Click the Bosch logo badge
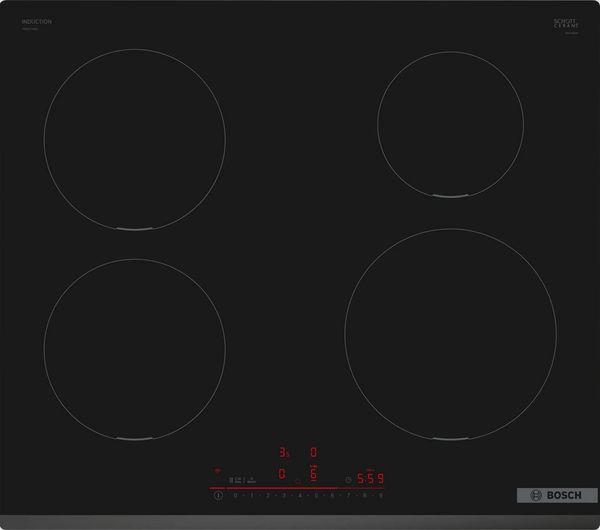Viewport: 600px width, 530px height. tap(557, 495)
